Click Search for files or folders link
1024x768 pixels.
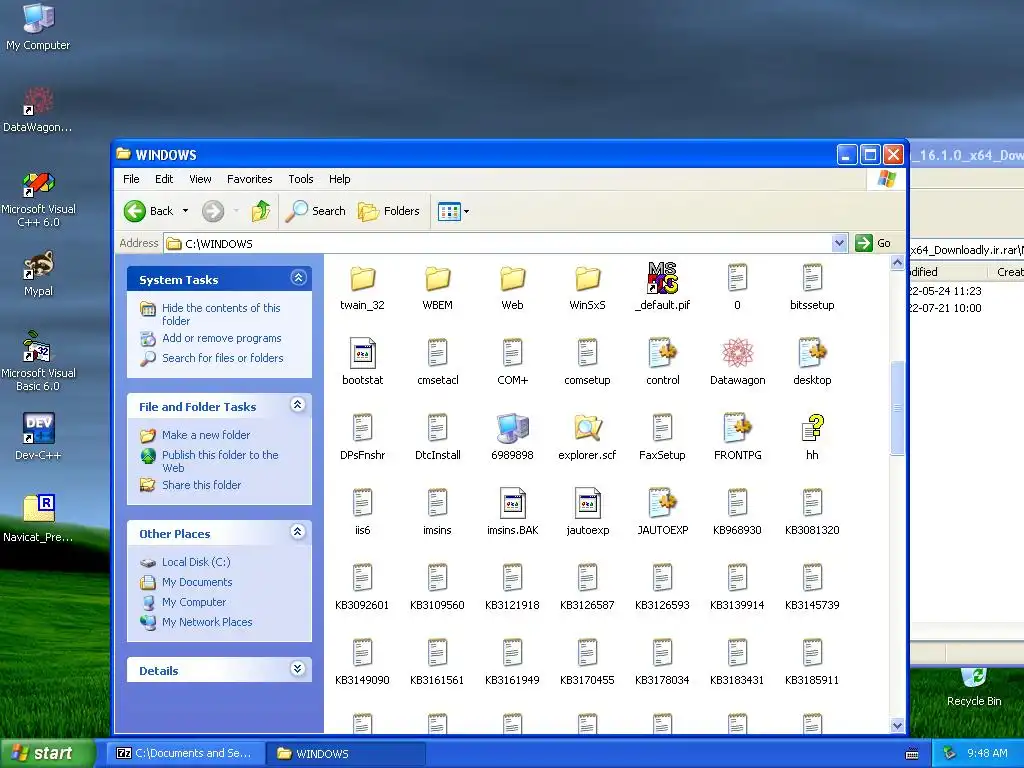[x=223, y=358]
